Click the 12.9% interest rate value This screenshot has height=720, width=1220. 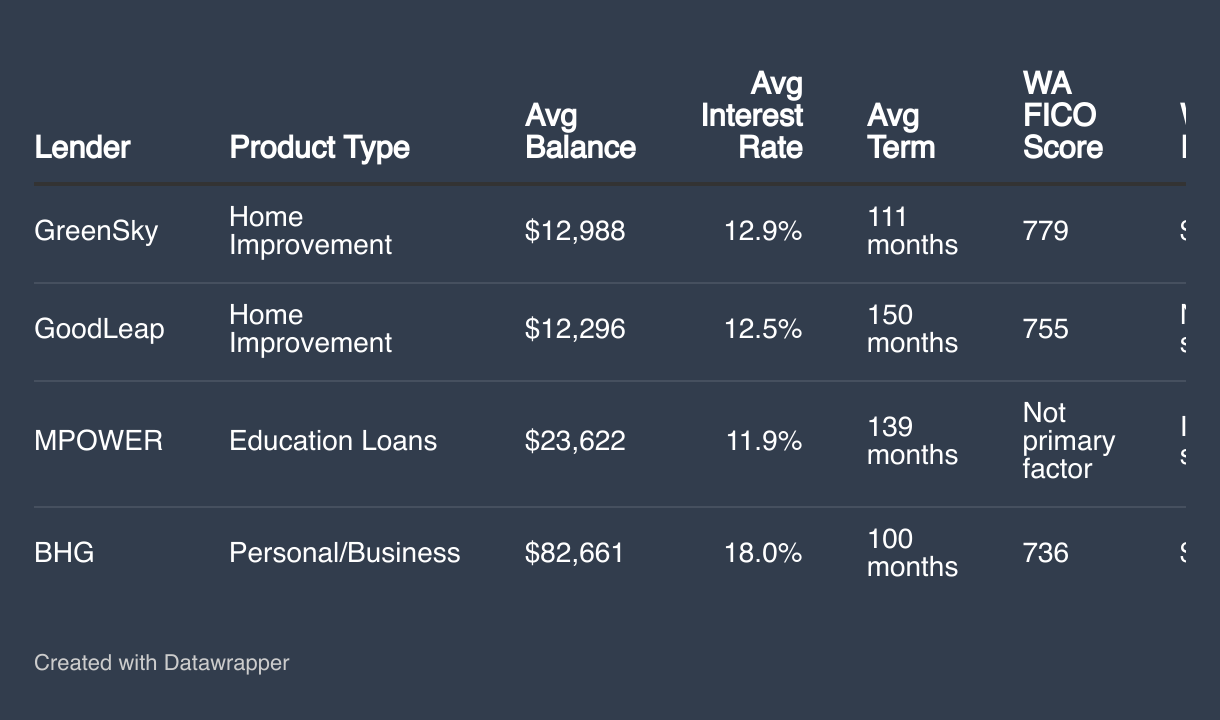point(763,231)
